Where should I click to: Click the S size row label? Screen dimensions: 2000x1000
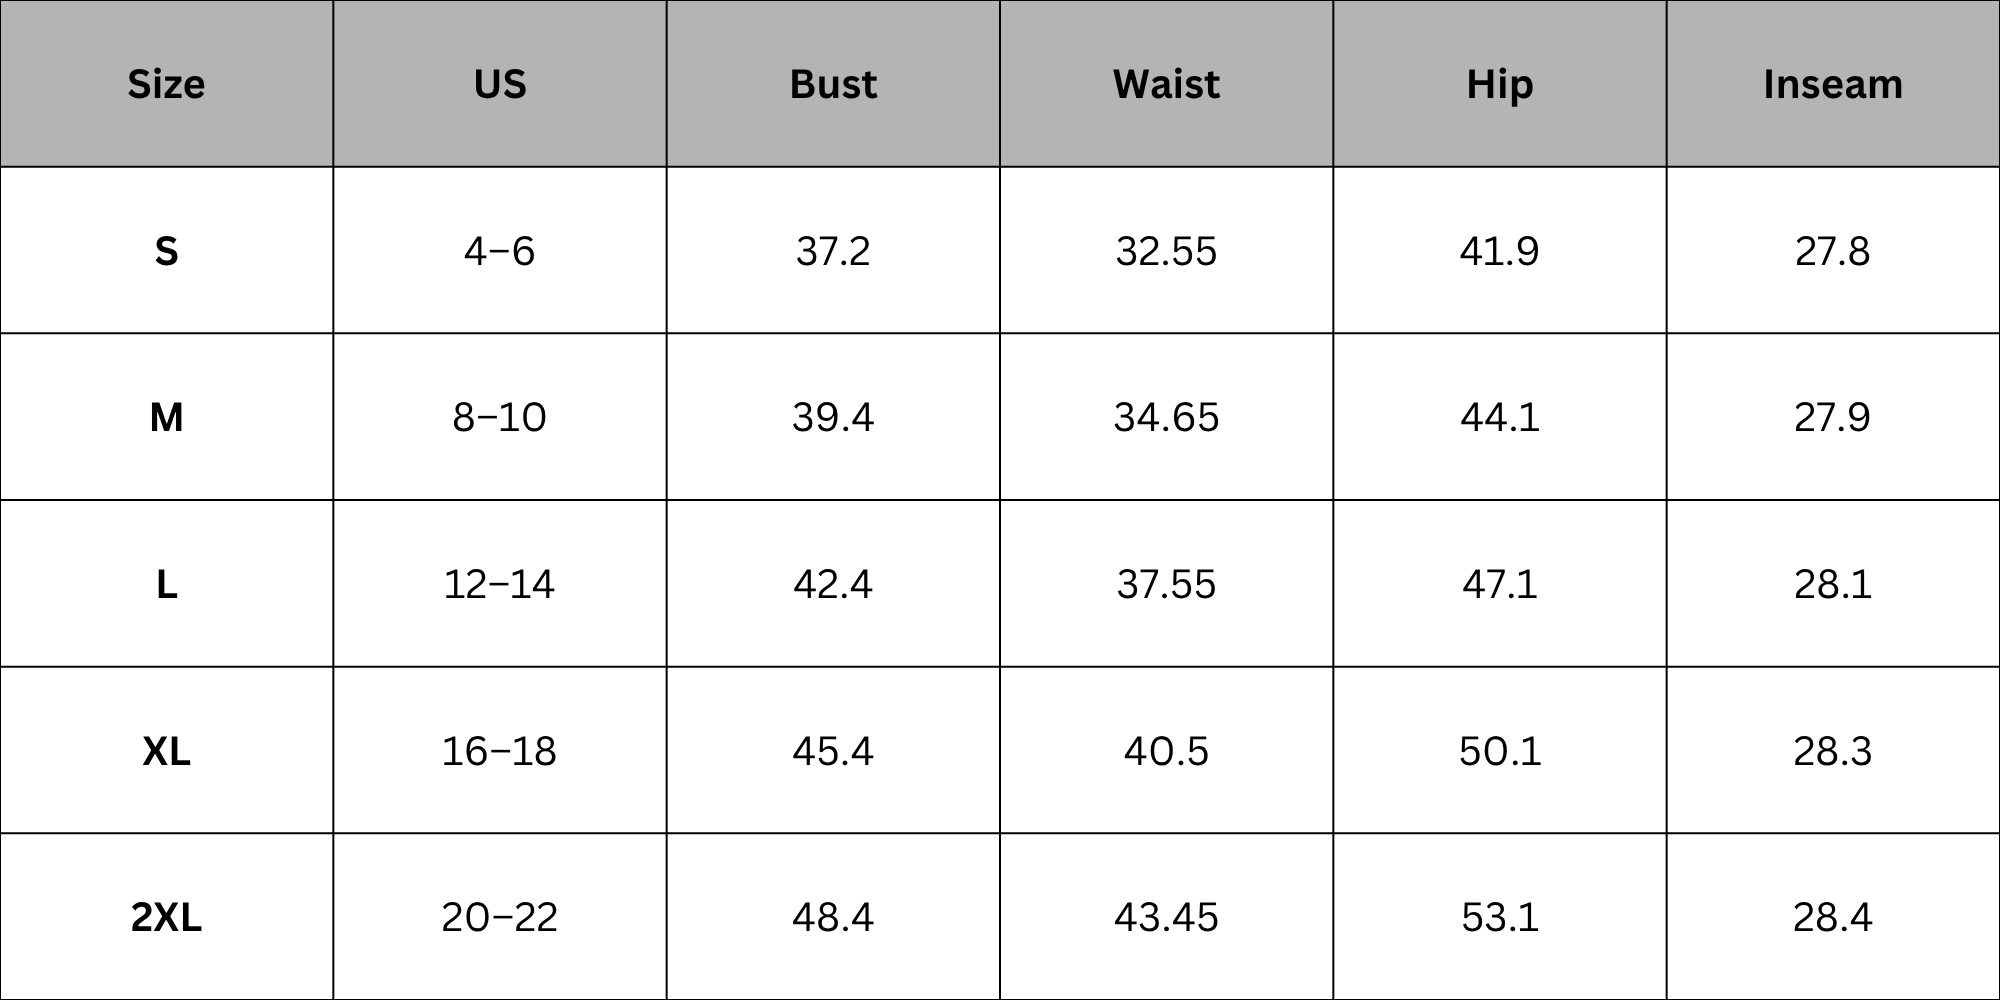pyautogui.click(x=166, y=250)
